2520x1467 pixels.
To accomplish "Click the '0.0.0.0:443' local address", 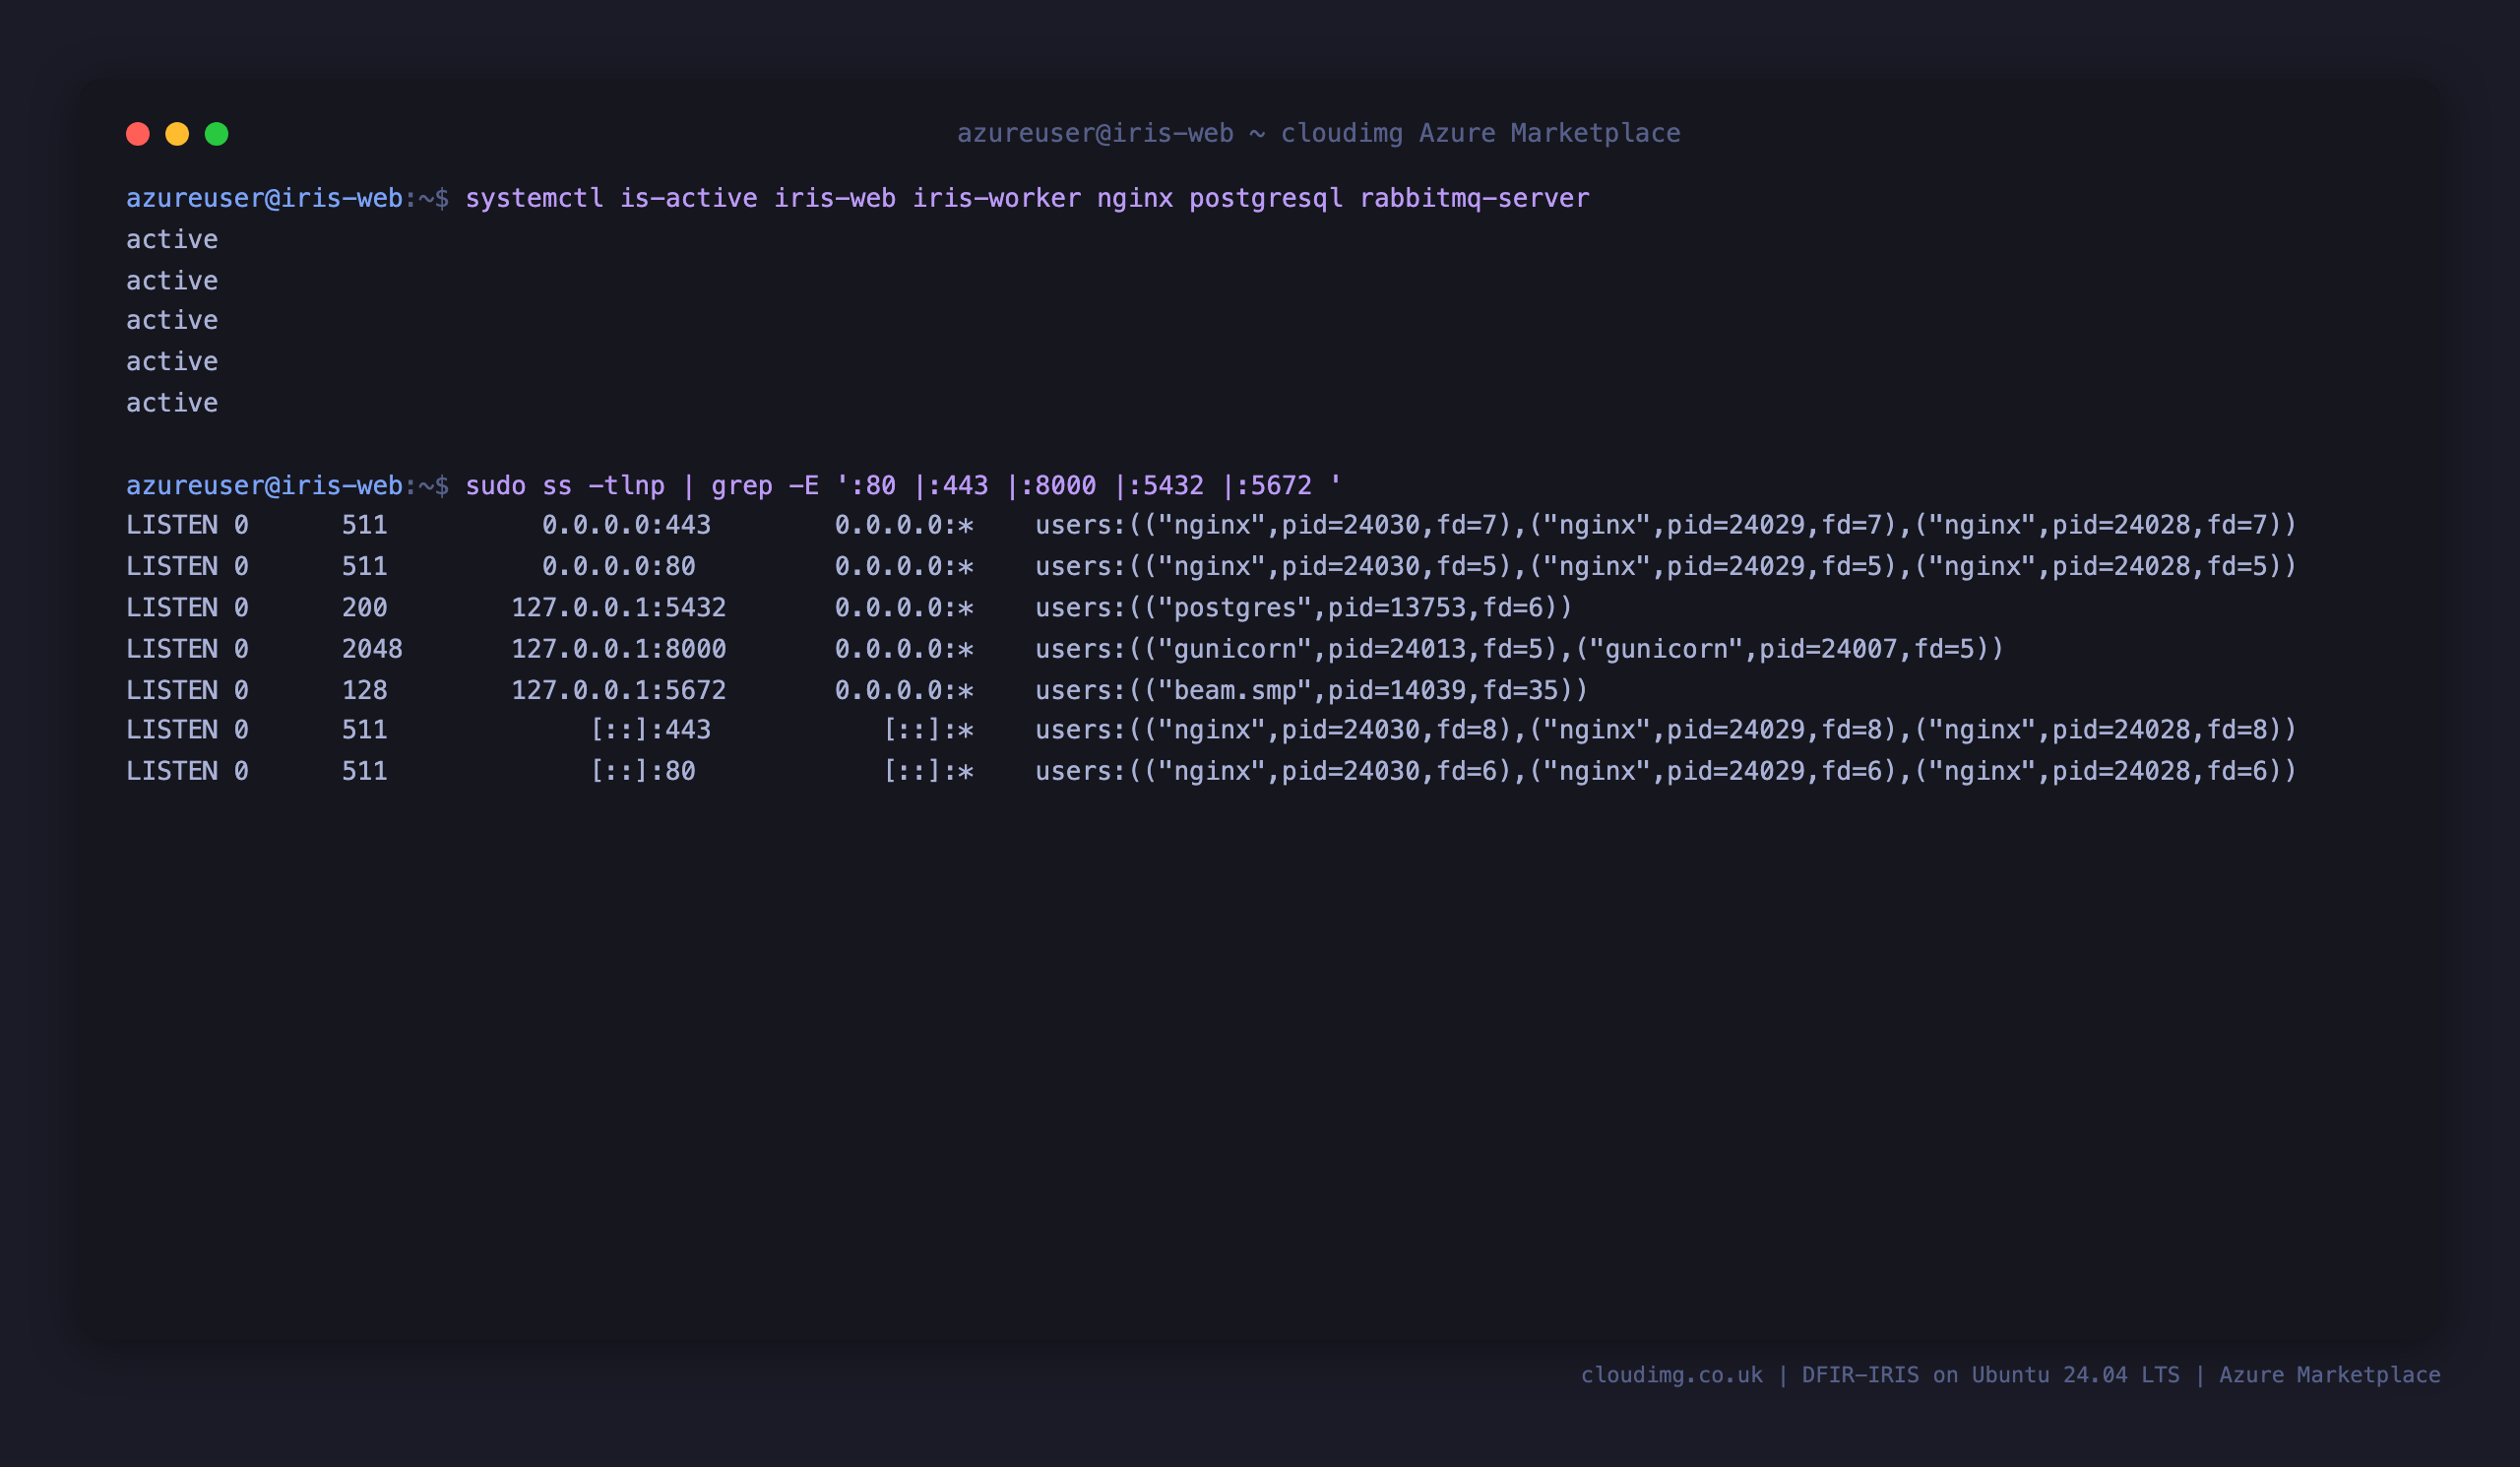I will (x=626, y=525).
